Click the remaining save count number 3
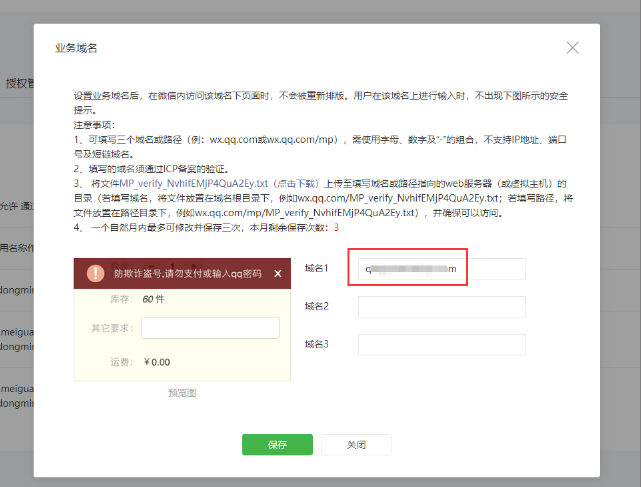The width and height of the screenshot is (641, 487). click(x=336, y=228)
